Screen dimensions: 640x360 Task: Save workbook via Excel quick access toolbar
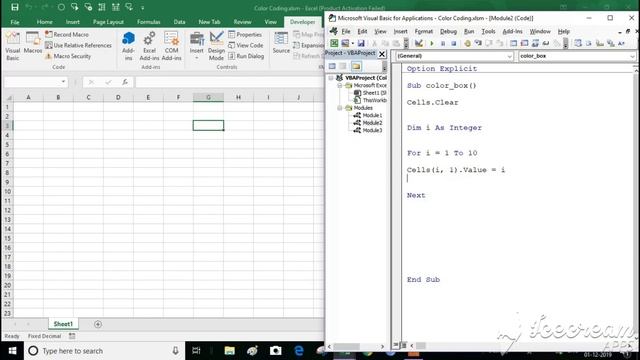pyautogui.click(x=15, y=7)
